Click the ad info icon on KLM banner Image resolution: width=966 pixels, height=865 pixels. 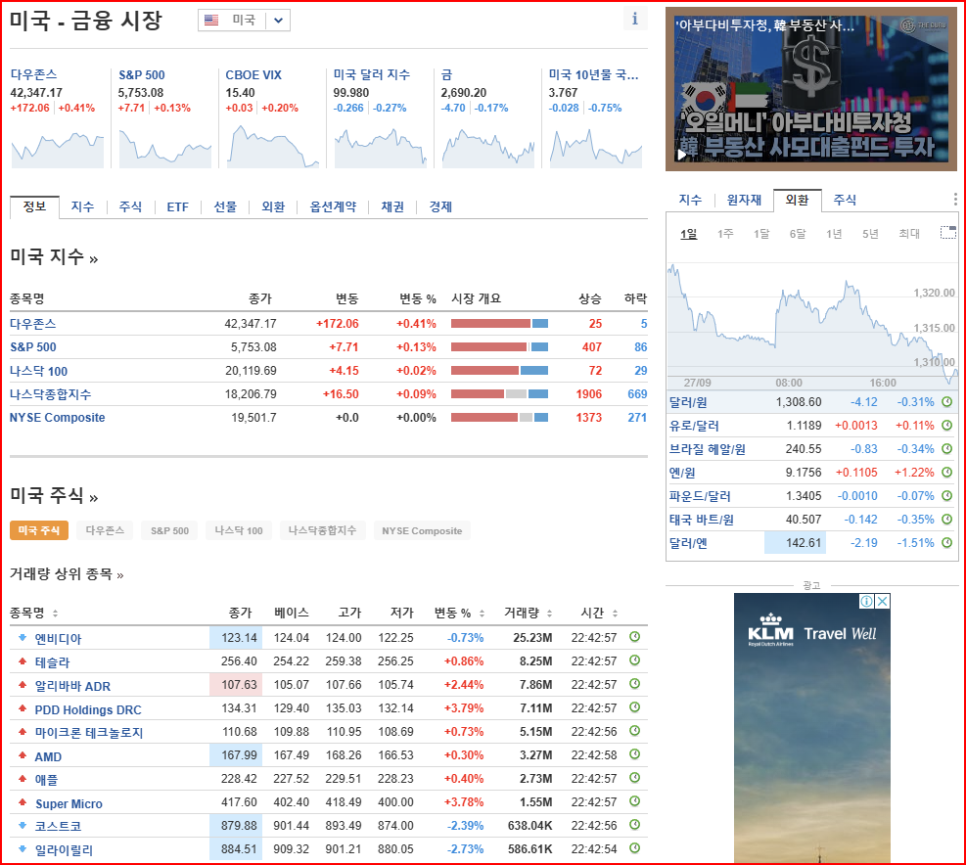pos(867,601)
